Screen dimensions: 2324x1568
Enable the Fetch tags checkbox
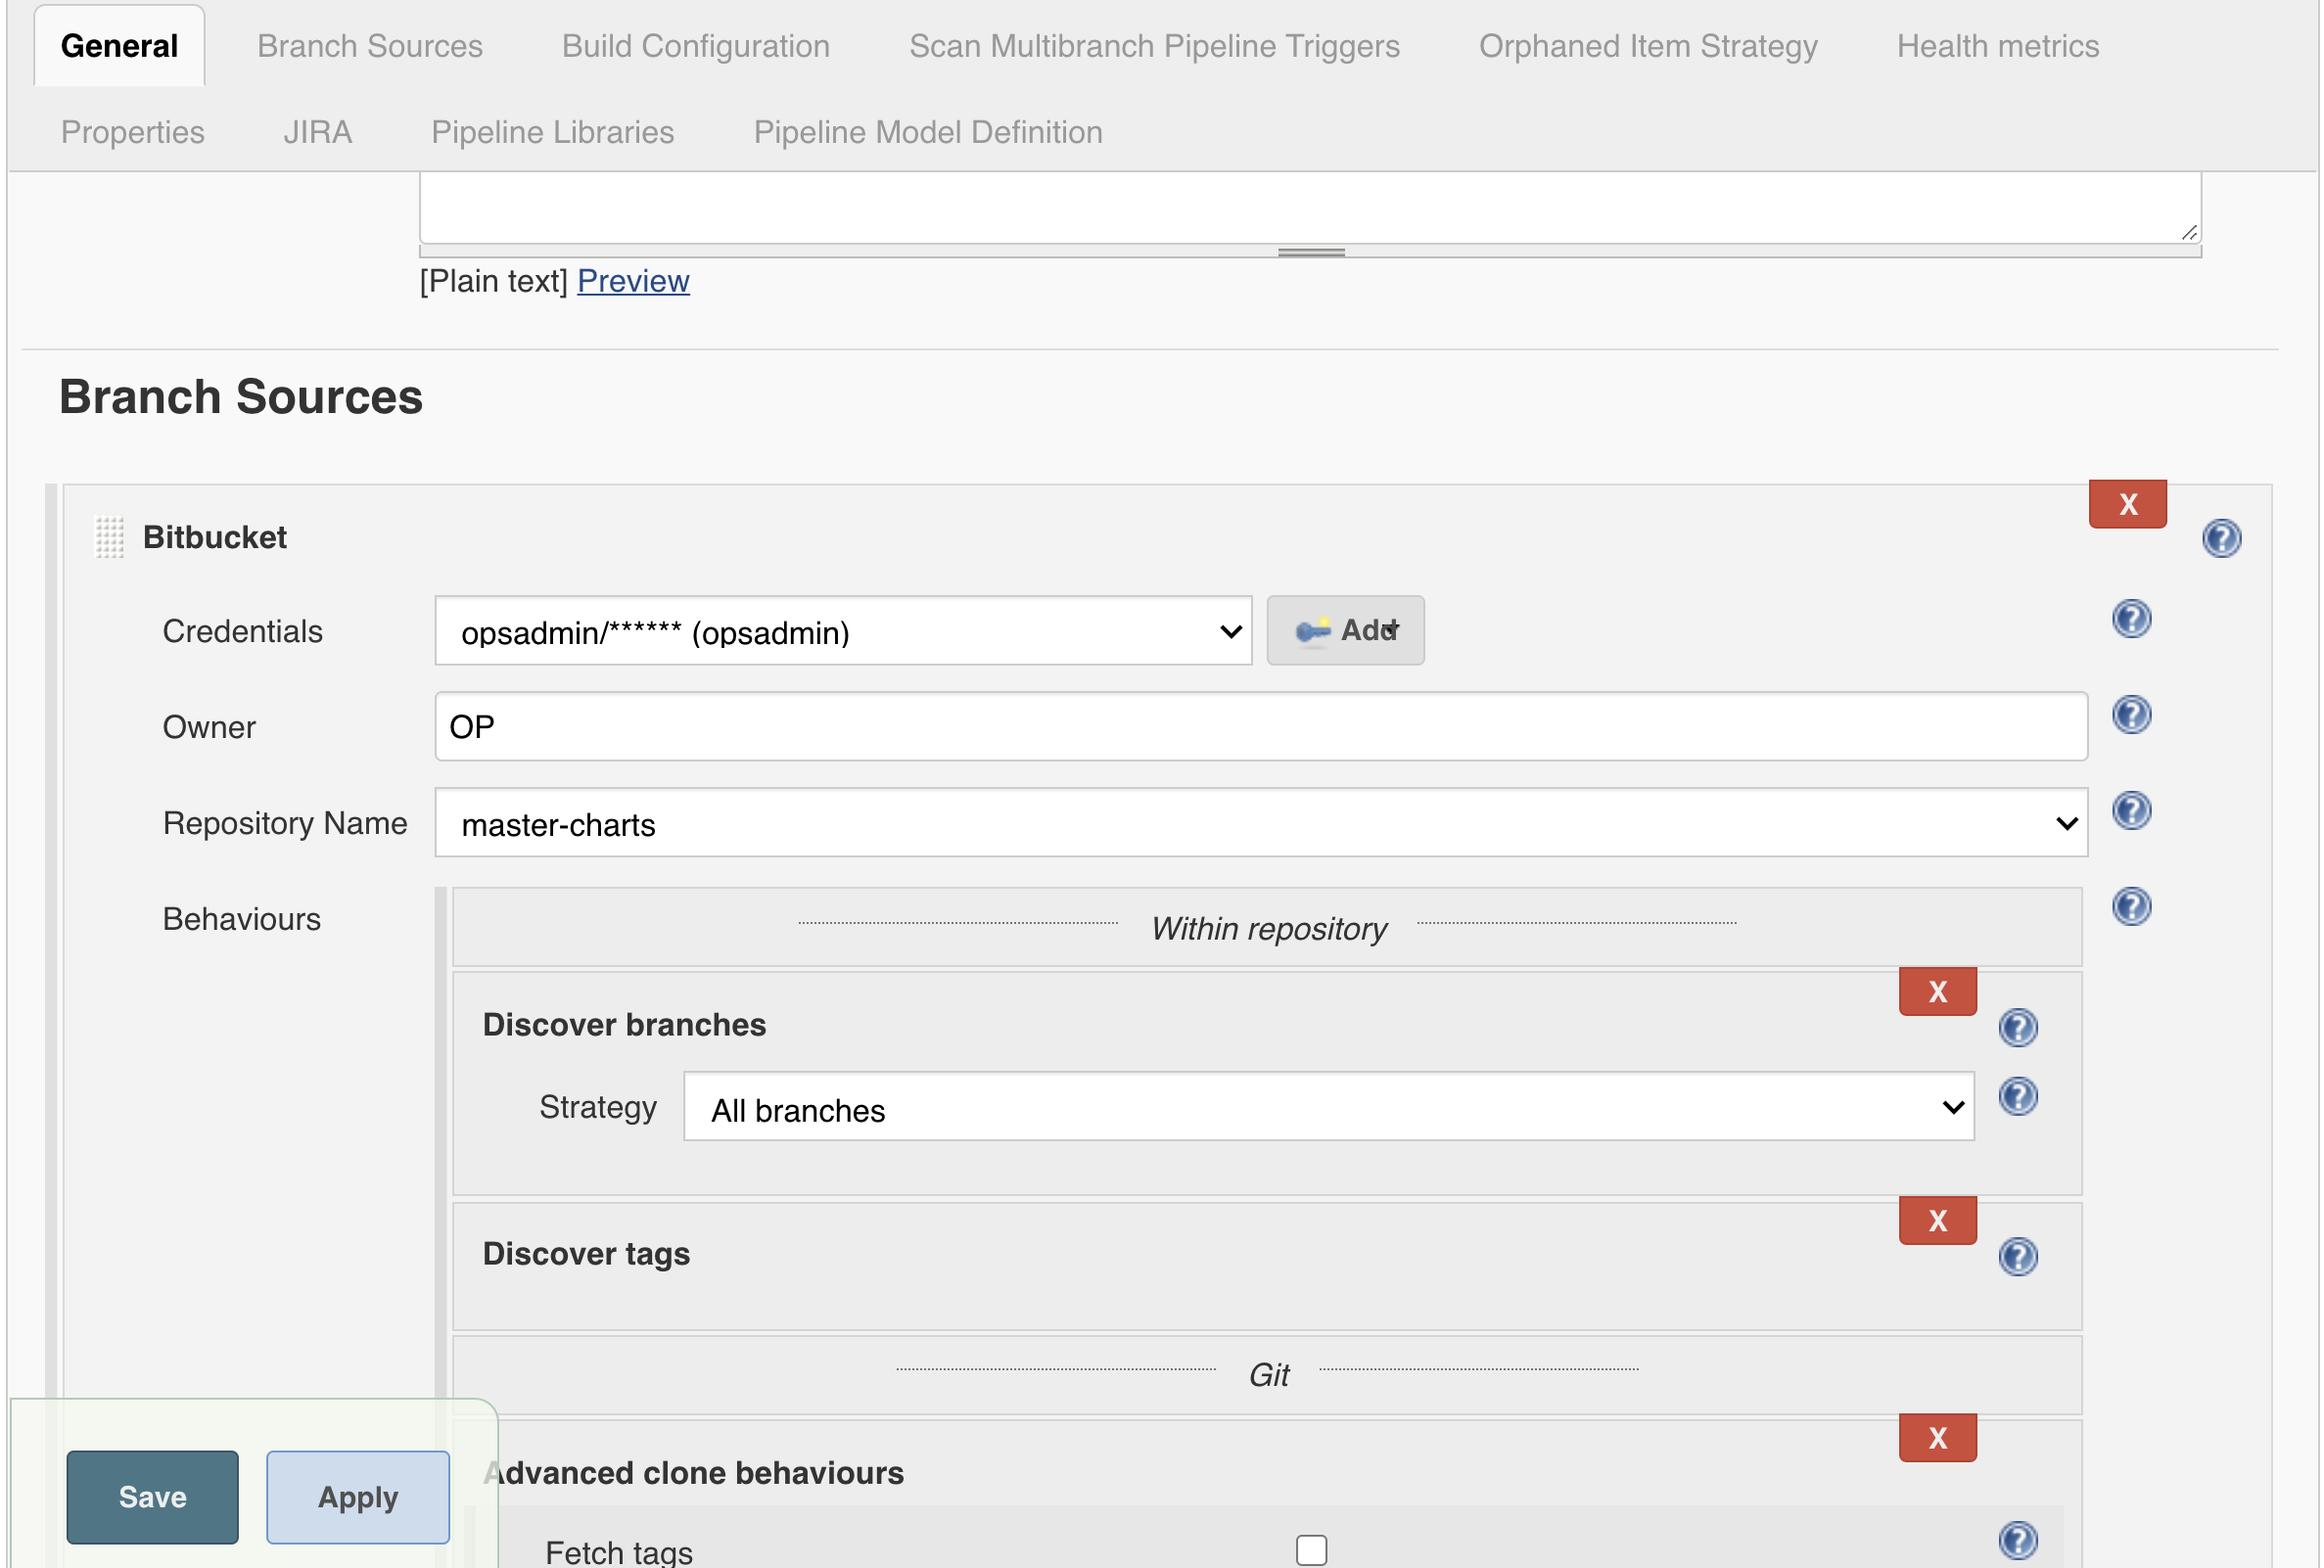[1311, 1550]
